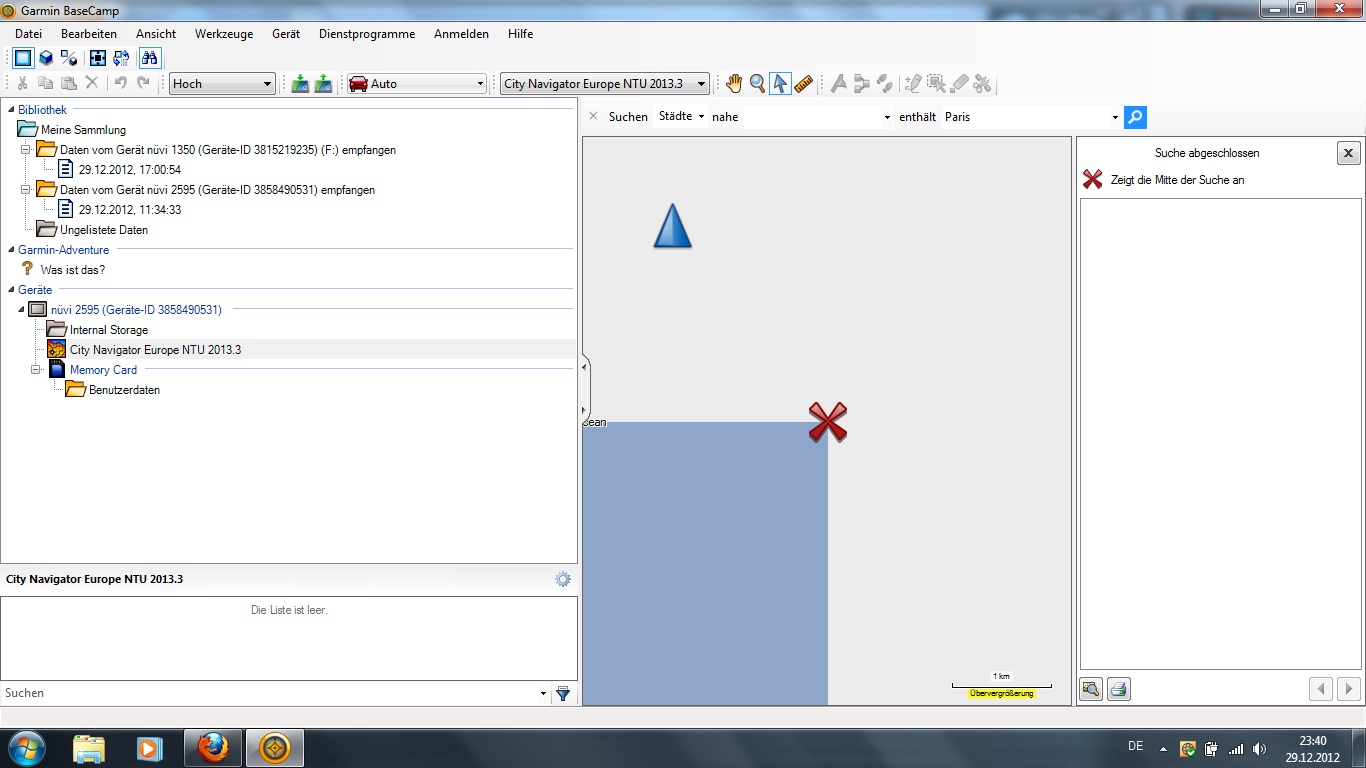Select the split 2D/3D view icon
The height and width of the screenshot is (768, 1366).
pos(68,58)
